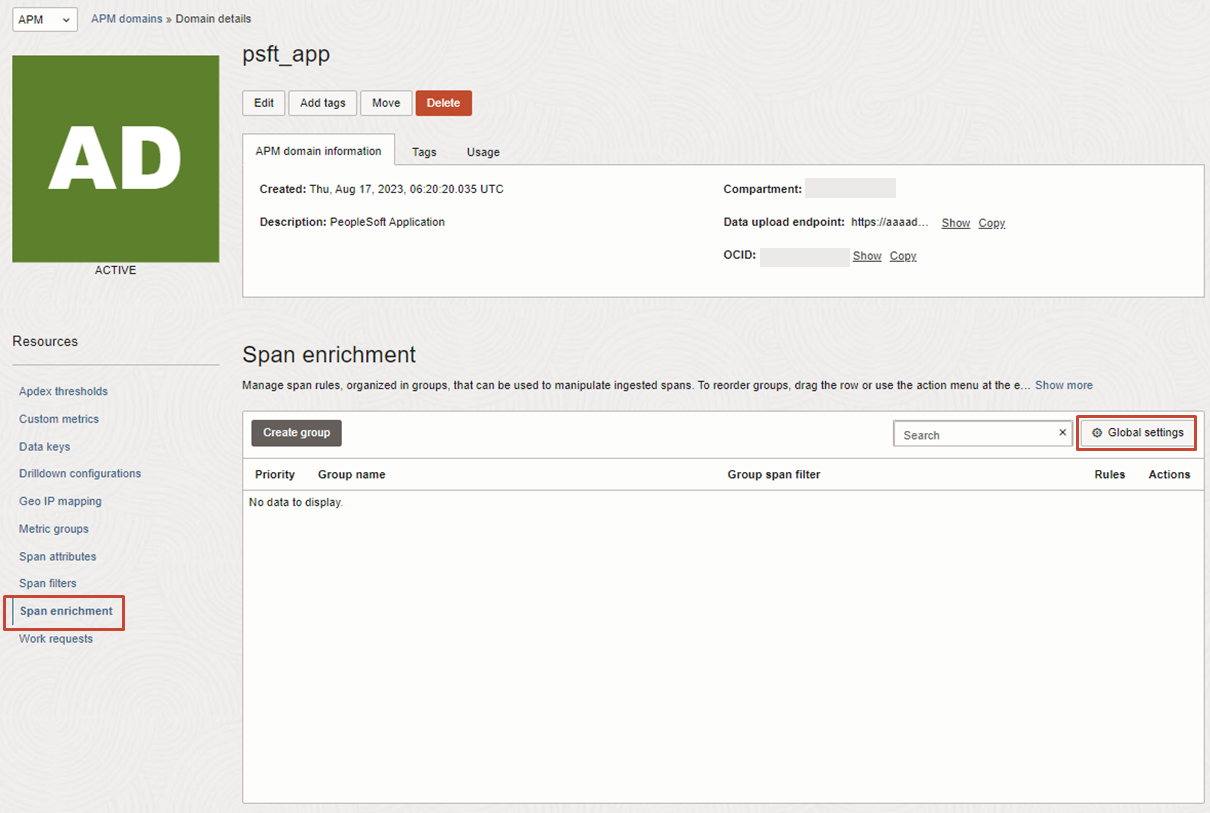The width and height of the screenshot is (1210, 813).
Task: Copy the domain OCID
Action: (x=902, y=256)
